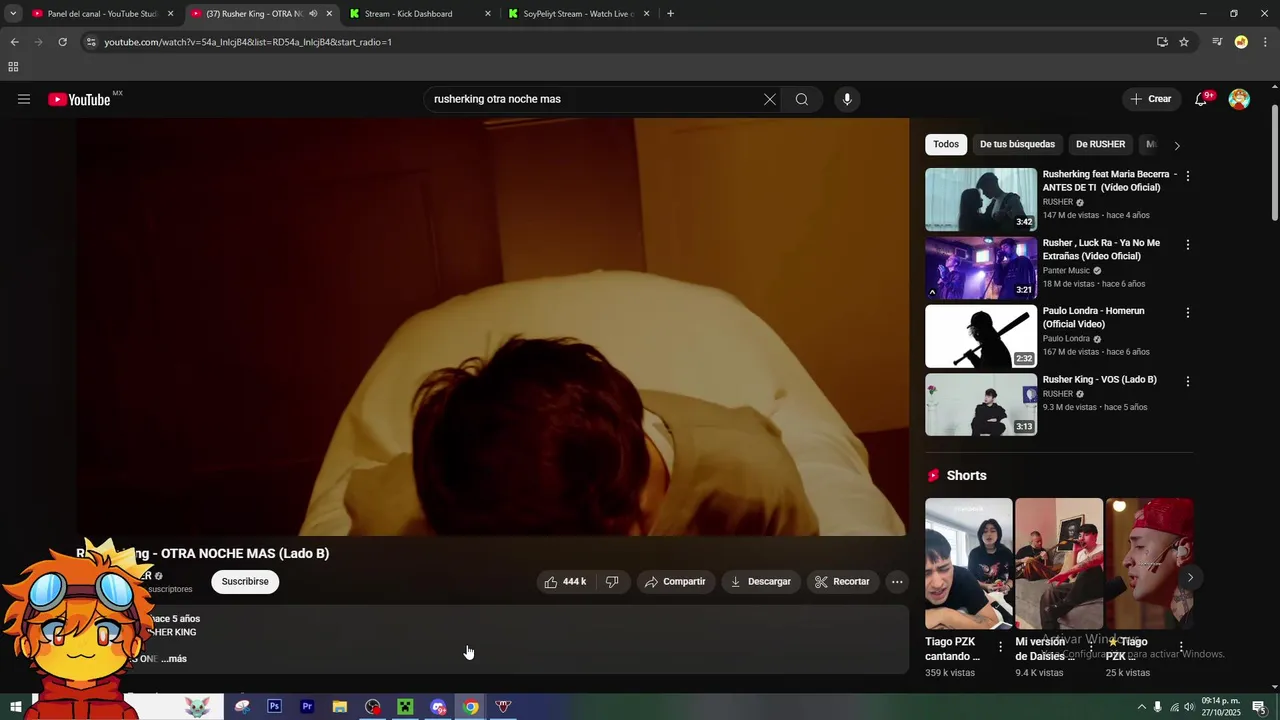
Task: Open Windows Start menu
Action: (15, 707)
